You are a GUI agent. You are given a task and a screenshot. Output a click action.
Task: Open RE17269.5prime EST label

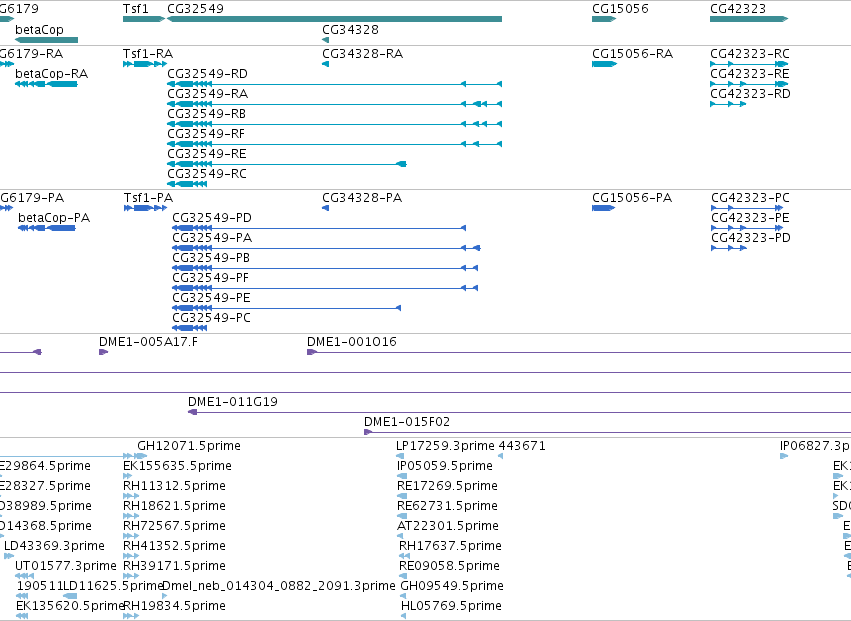tap(447, 486)
